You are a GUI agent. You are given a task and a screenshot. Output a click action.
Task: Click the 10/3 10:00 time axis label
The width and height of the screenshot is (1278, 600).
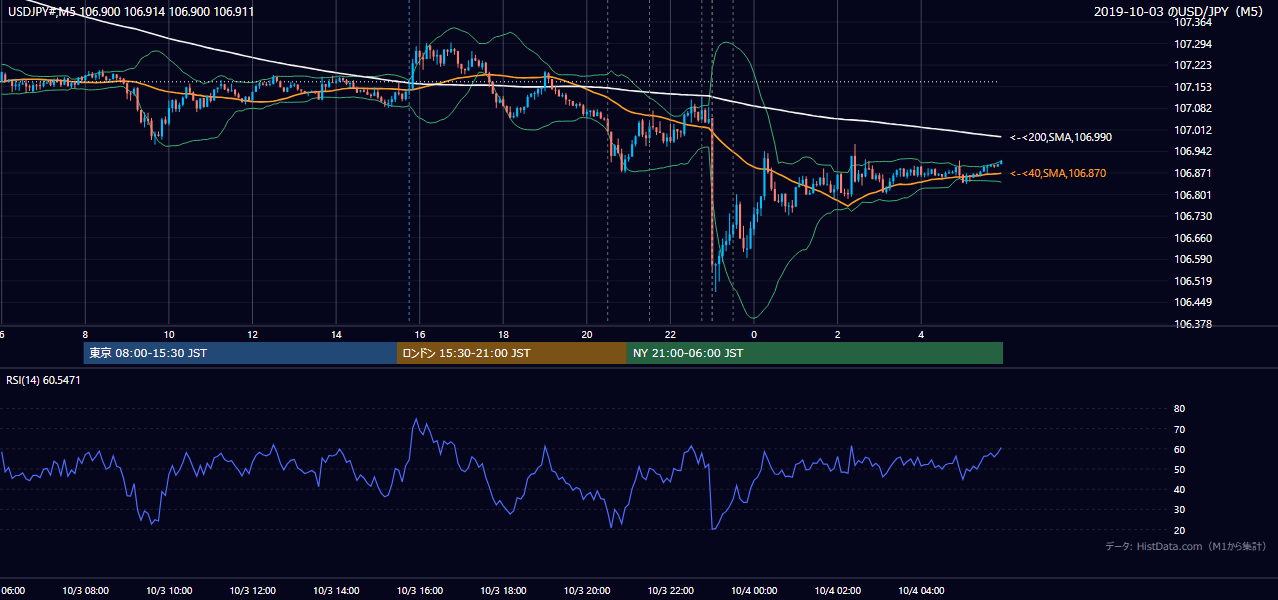coord(169,591)
